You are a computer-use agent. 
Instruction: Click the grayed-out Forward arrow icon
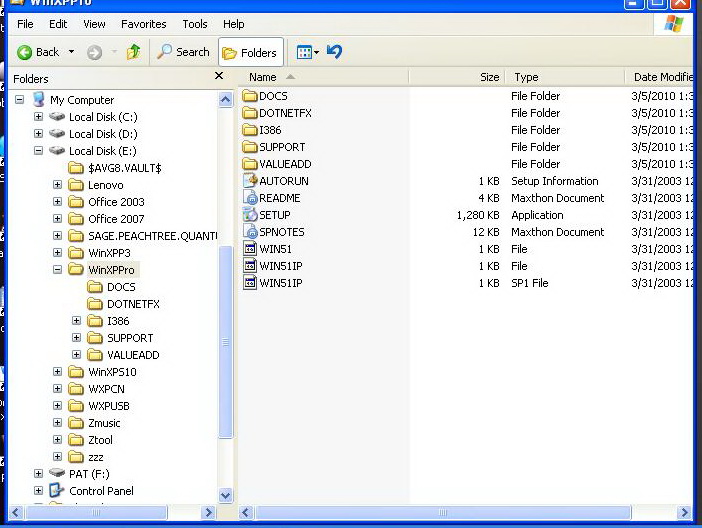[x=94, y=53]
